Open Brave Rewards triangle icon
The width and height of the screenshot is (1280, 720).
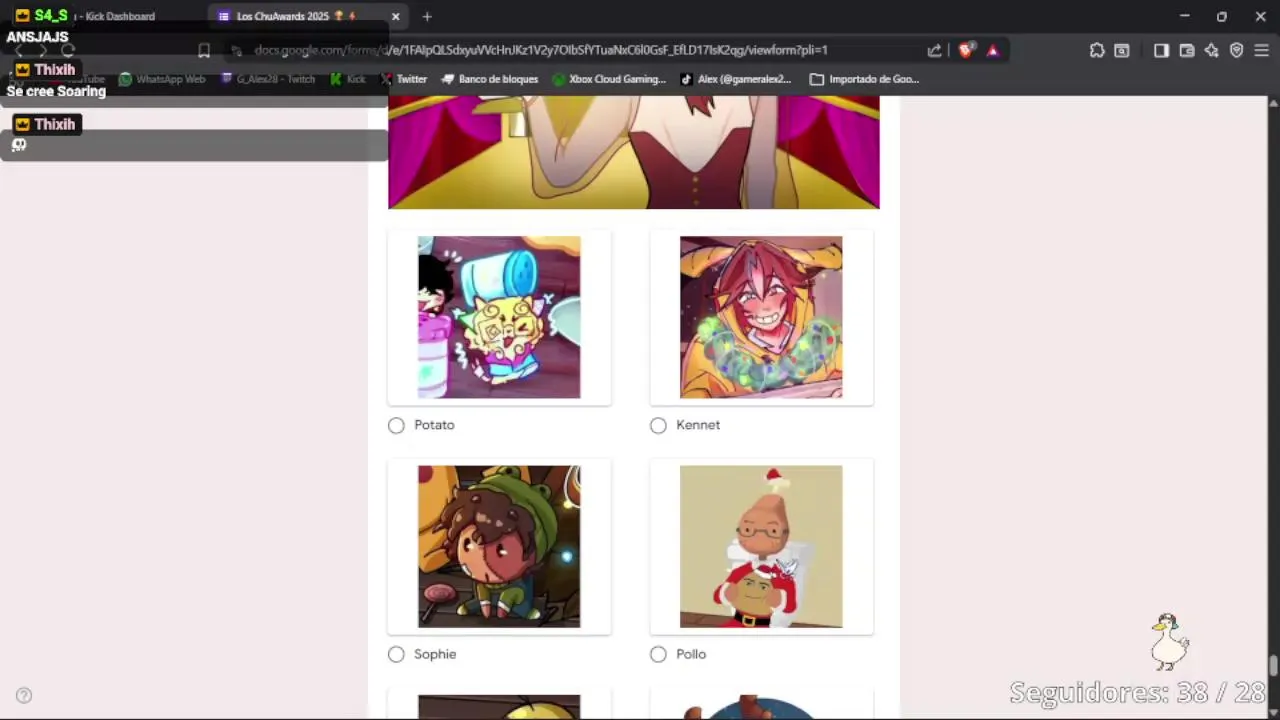tap(992, 50)
